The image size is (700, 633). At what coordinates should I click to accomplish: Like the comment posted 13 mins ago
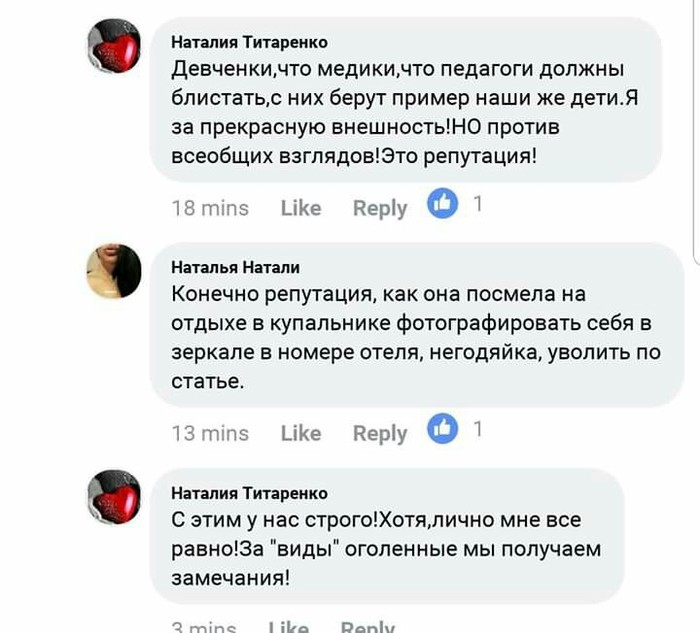301,433
